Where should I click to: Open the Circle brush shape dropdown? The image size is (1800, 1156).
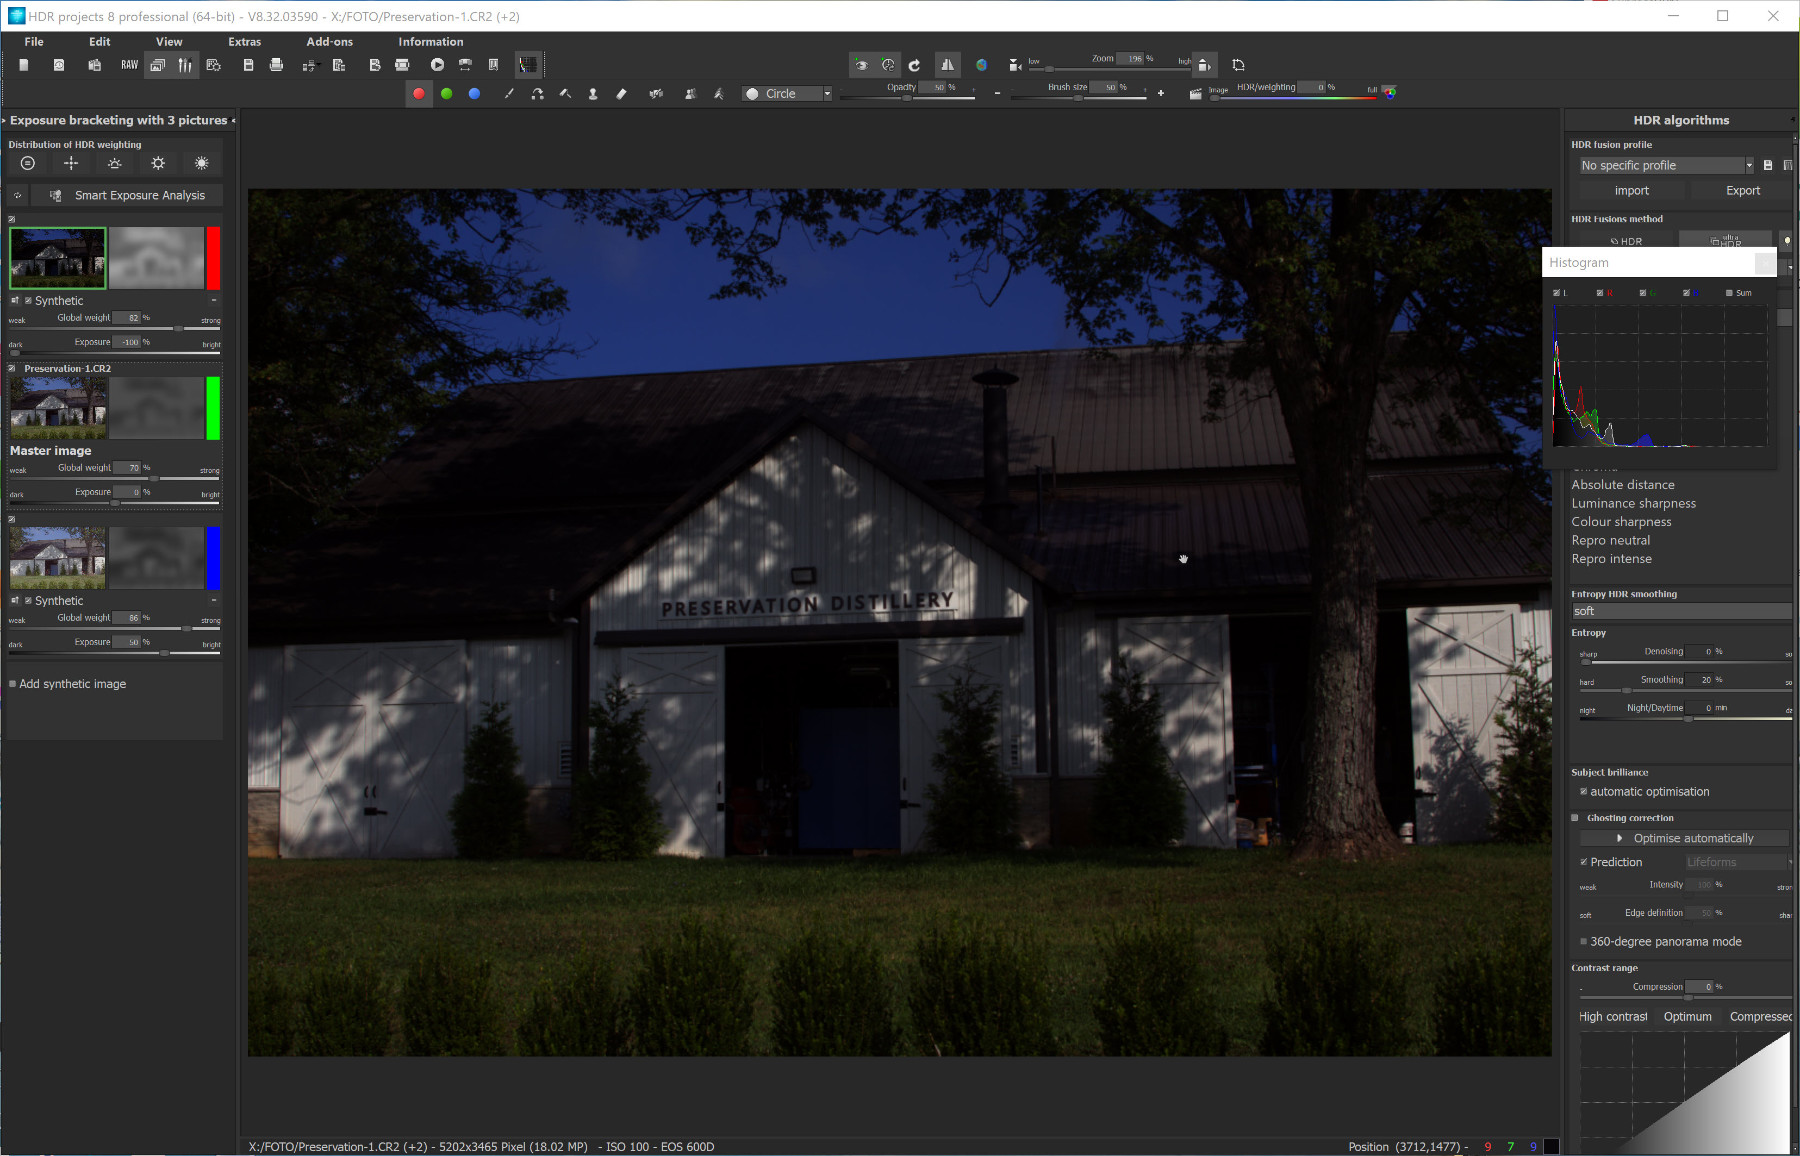788,94
